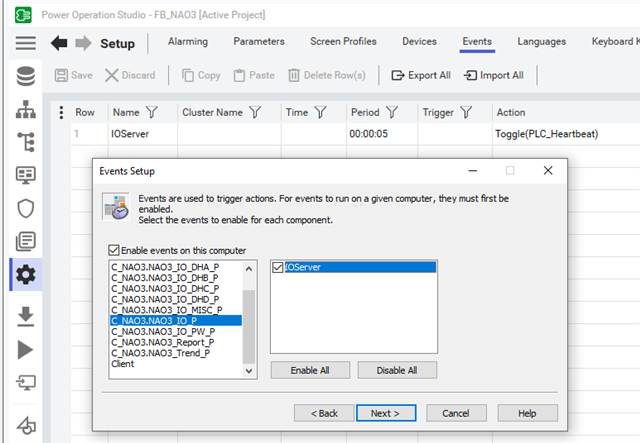Click the 00:00:05 period cell

[x=382, y=134]
